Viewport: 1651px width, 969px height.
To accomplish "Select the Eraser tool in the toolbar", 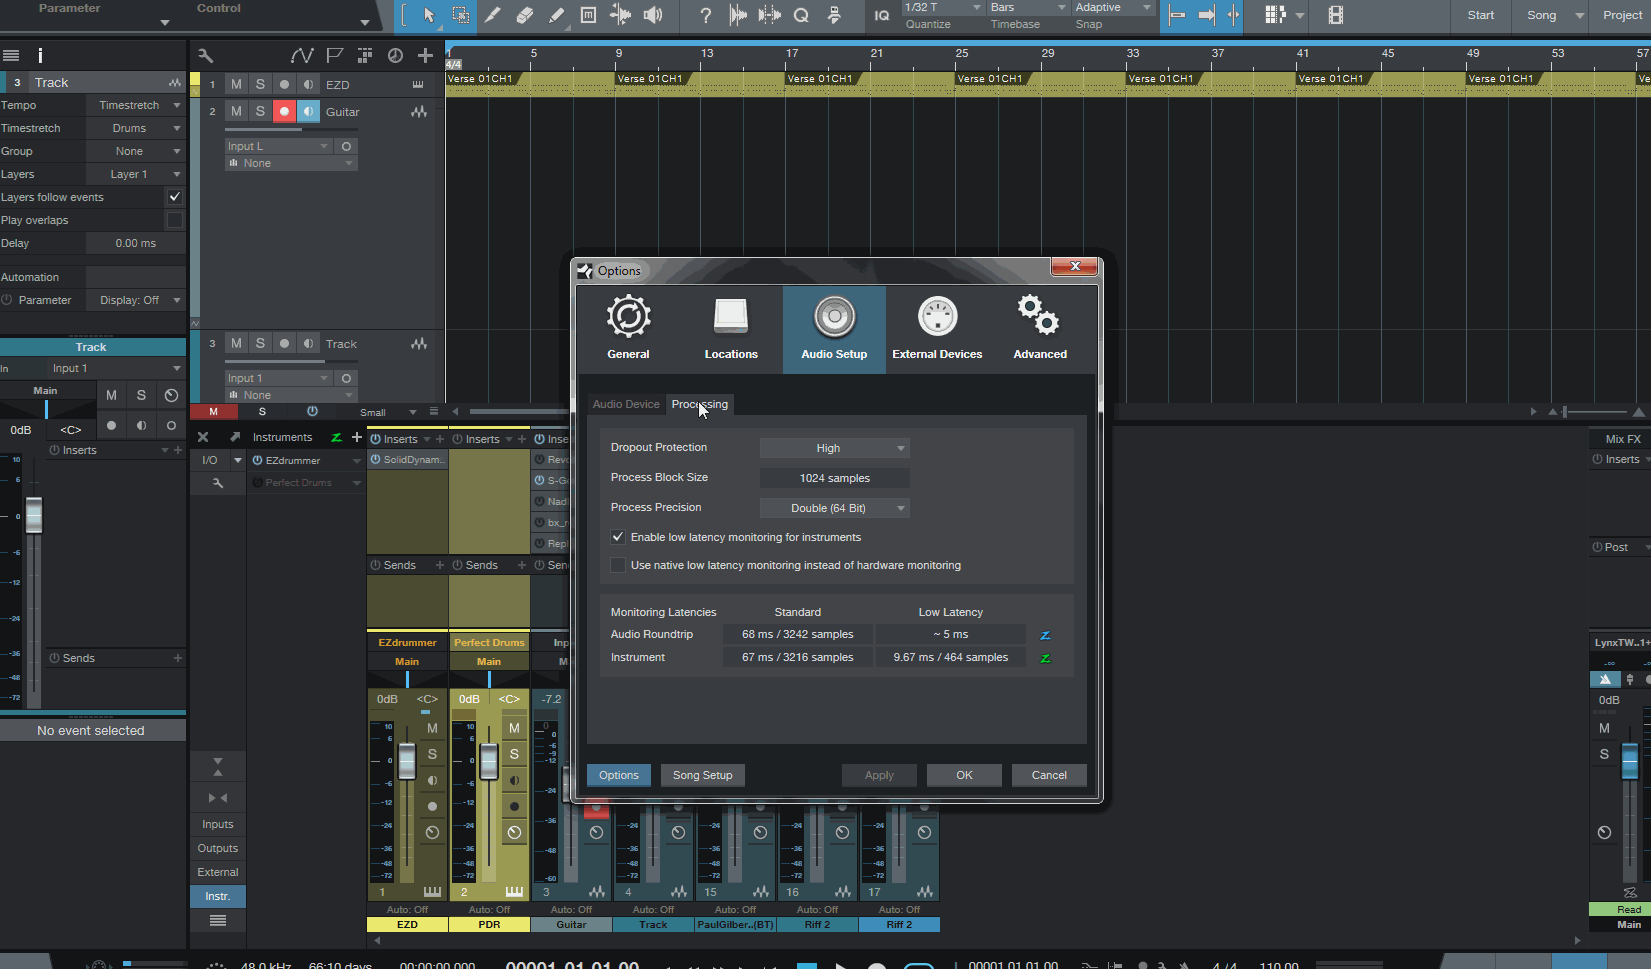I will coord(524,15).
